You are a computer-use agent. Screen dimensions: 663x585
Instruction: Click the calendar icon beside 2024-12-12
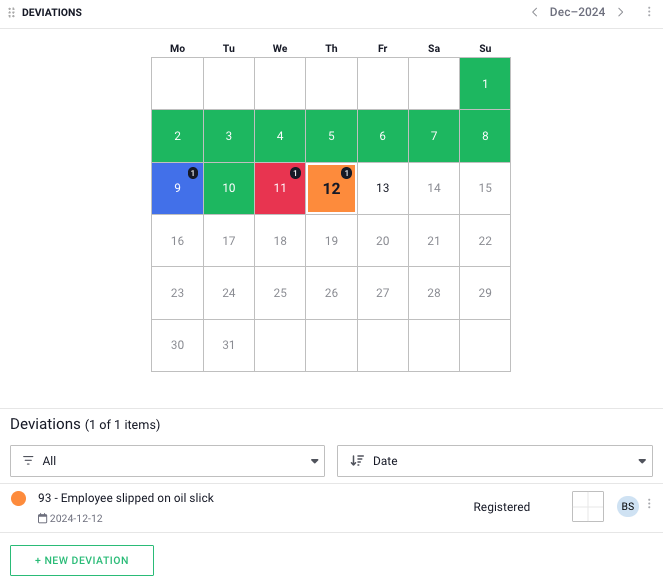pyautogui.click(x=42, y=519)
